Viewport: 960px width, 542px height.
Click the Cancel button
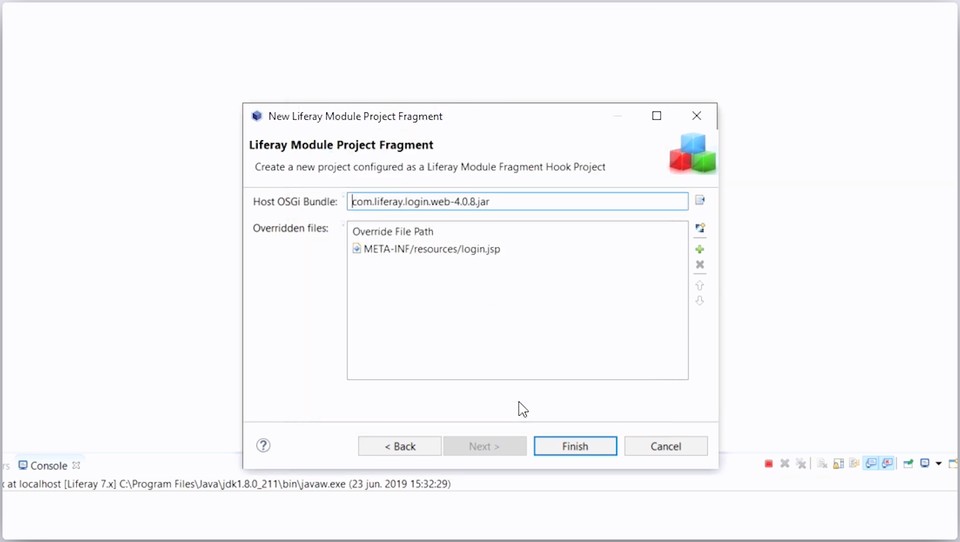(x=666, y=446)
